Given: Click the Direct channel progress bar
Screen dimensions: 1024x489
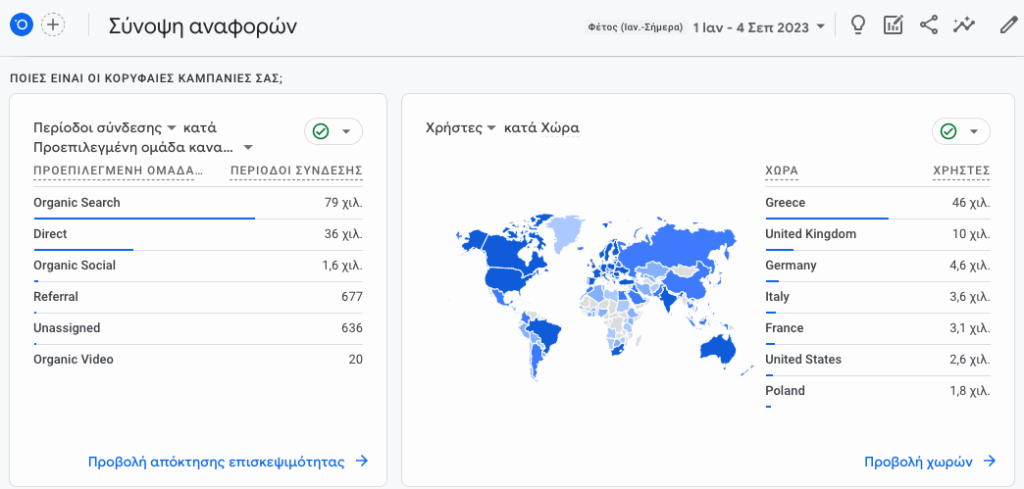Looking at the screenshot, I should coord(83,249).
